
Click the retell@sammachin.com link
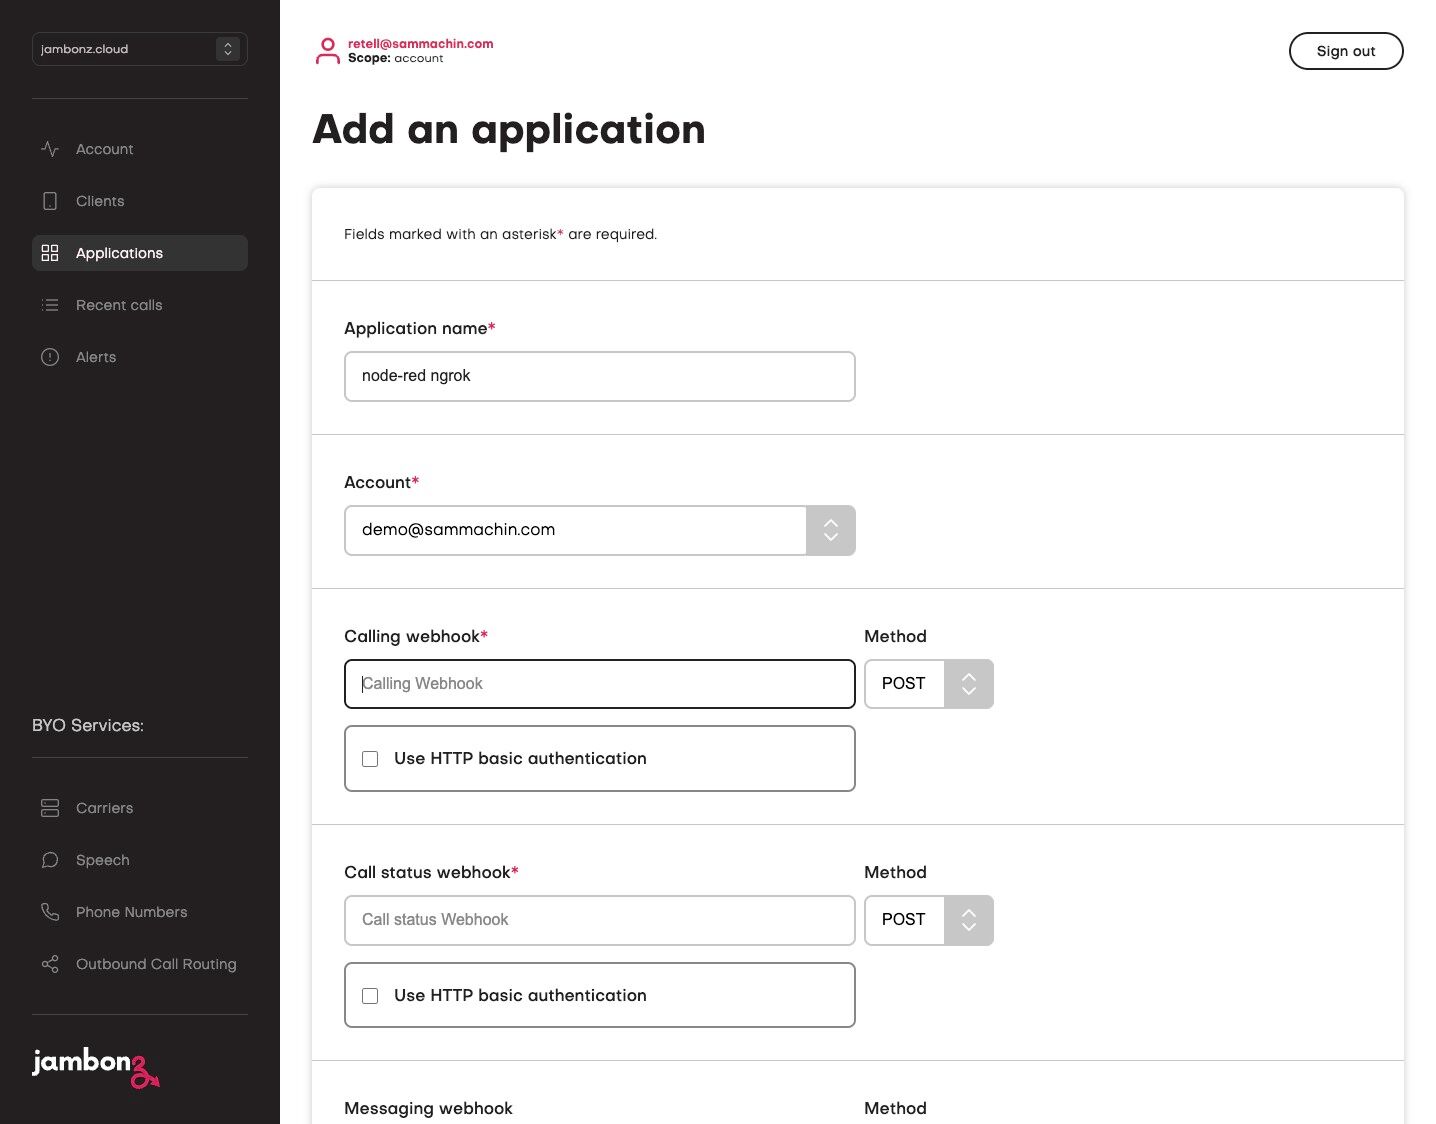[x=419, y=43]
